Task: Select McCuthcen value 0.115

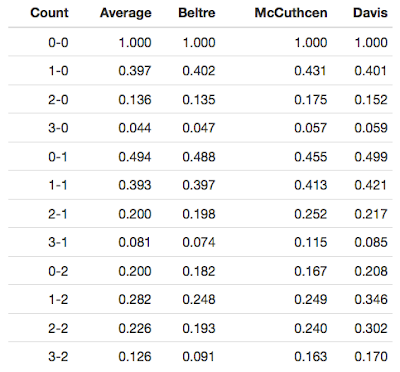Action: pyautogui.click(x=311, y=242)
